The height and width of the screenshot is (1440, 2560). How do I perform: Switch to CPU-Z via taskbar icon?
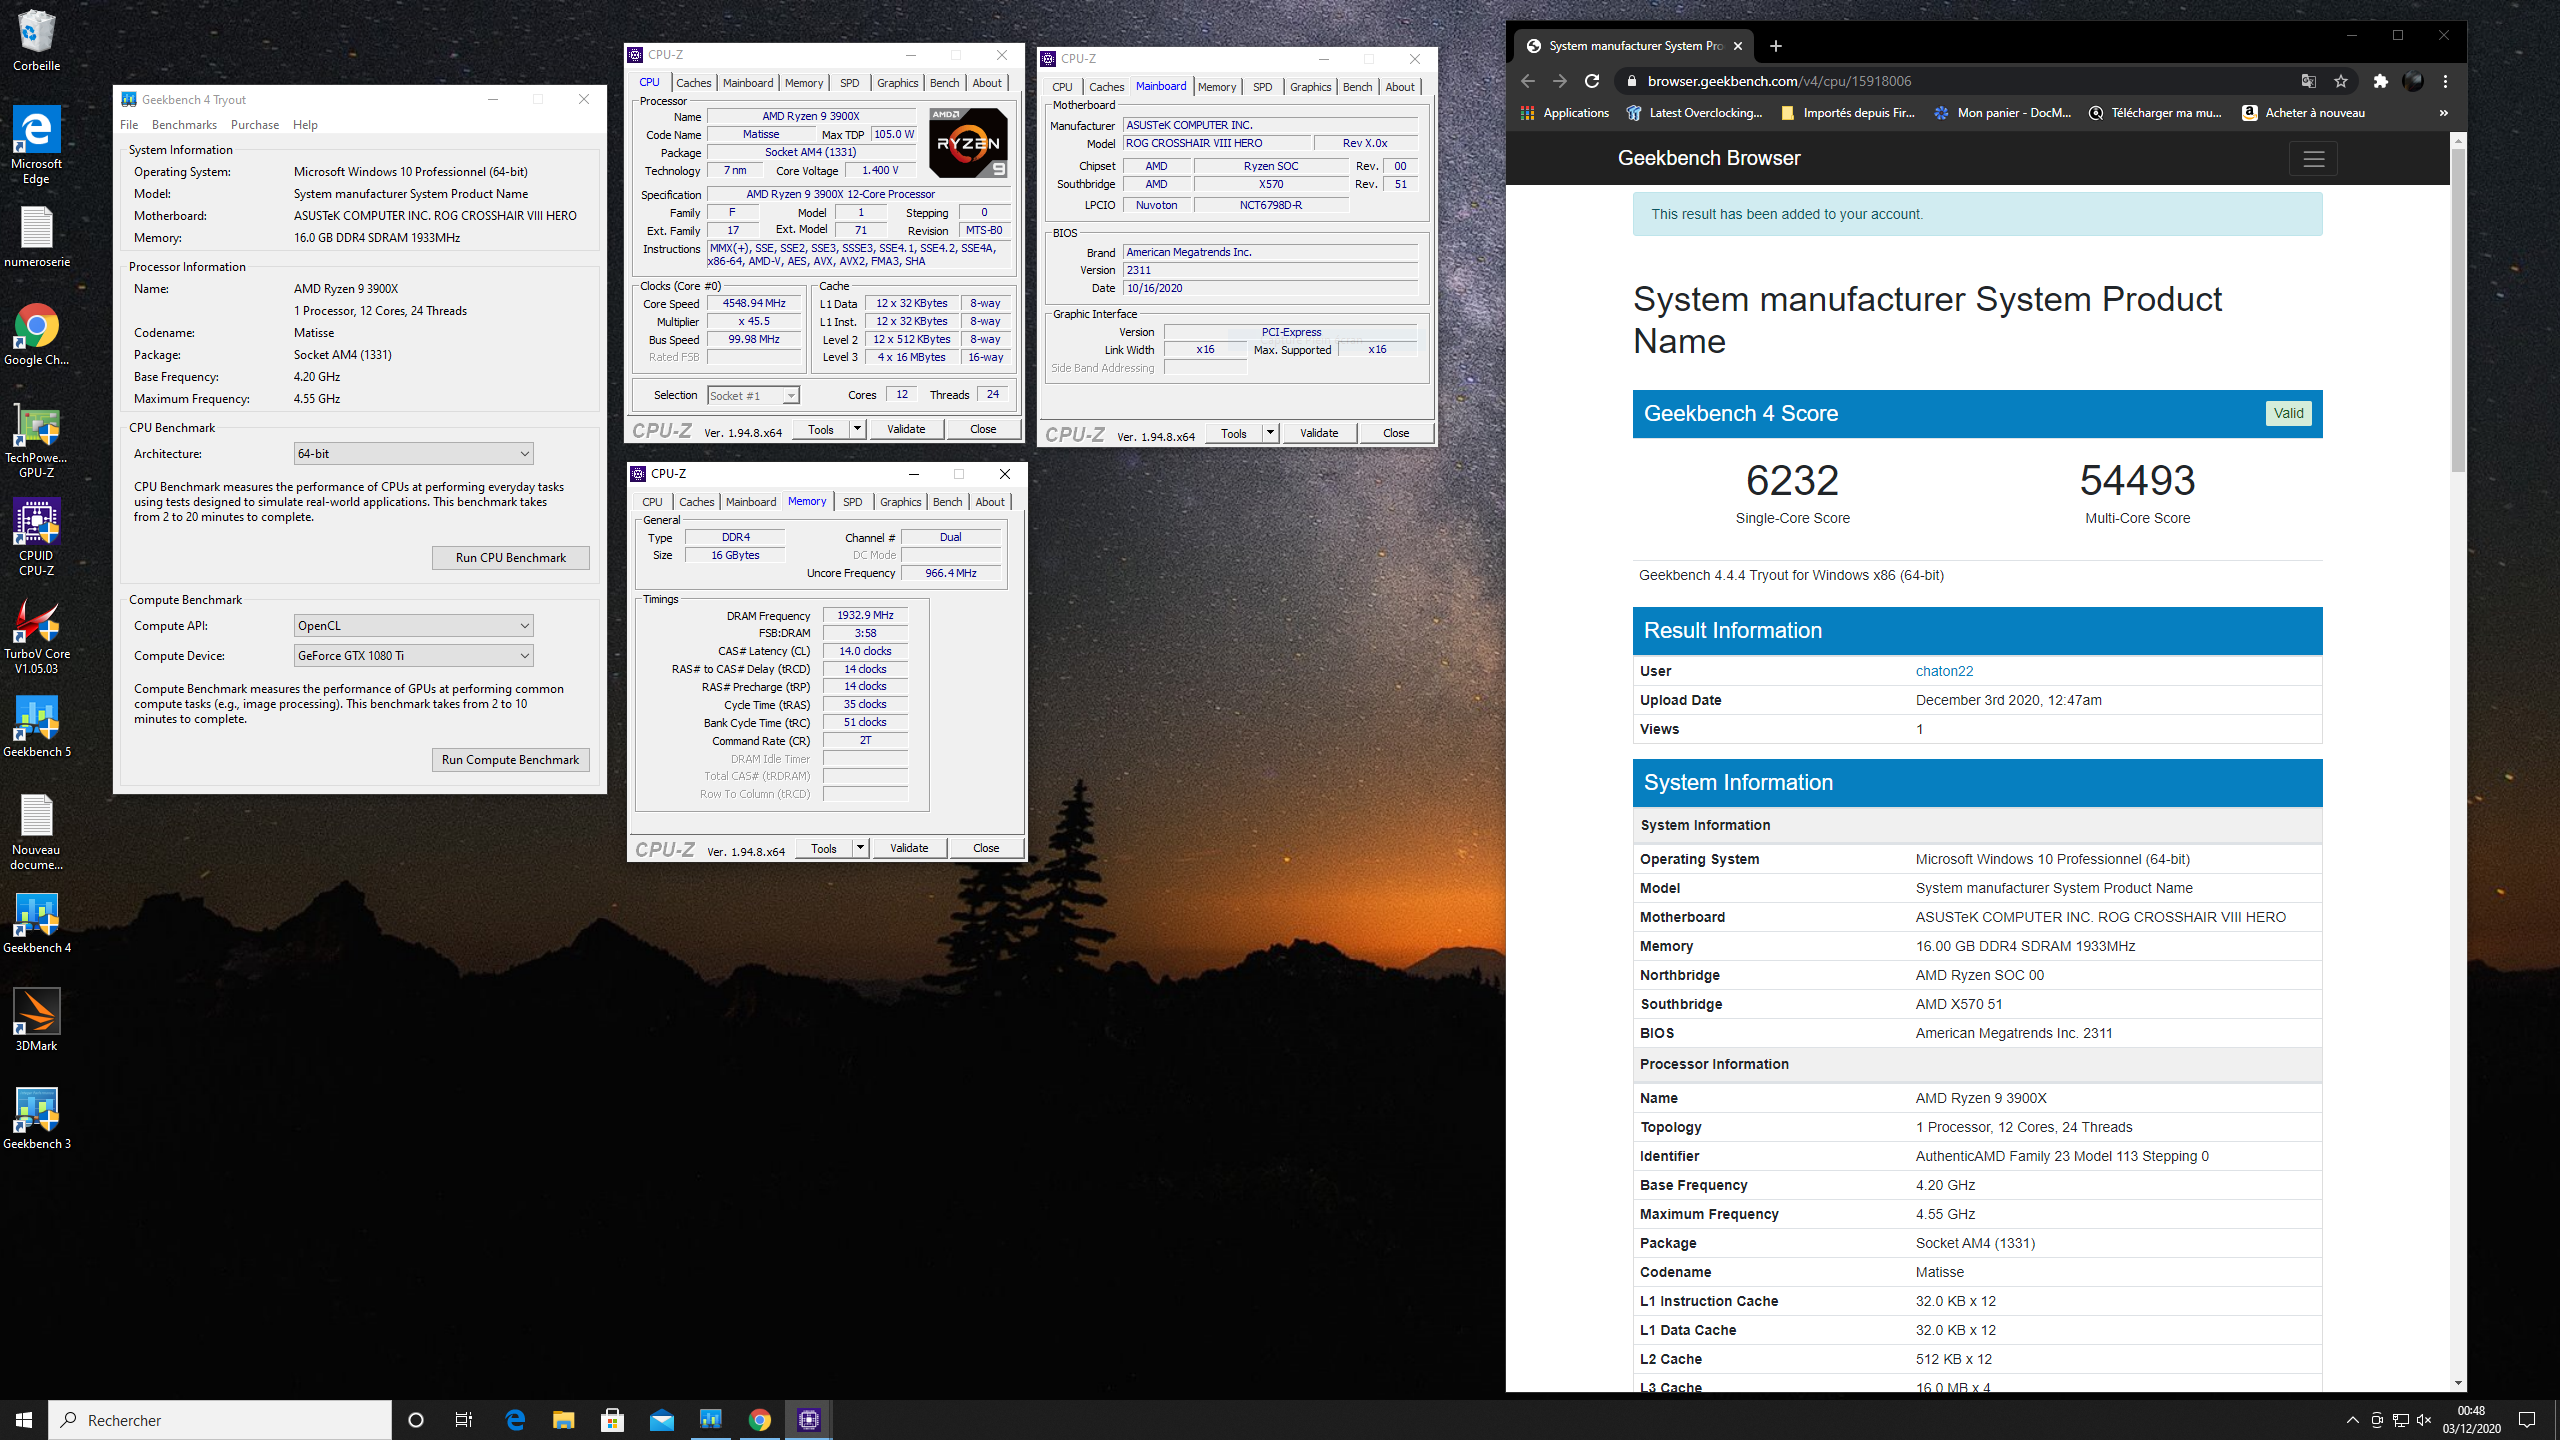click(808, 1420)
